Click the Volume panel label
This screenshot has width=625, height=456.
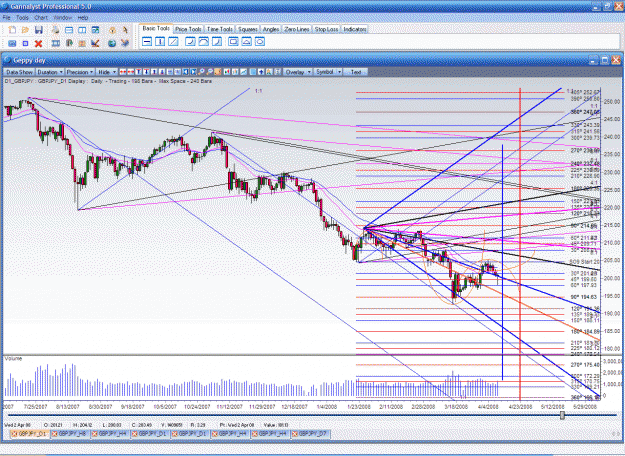[13, 359]
